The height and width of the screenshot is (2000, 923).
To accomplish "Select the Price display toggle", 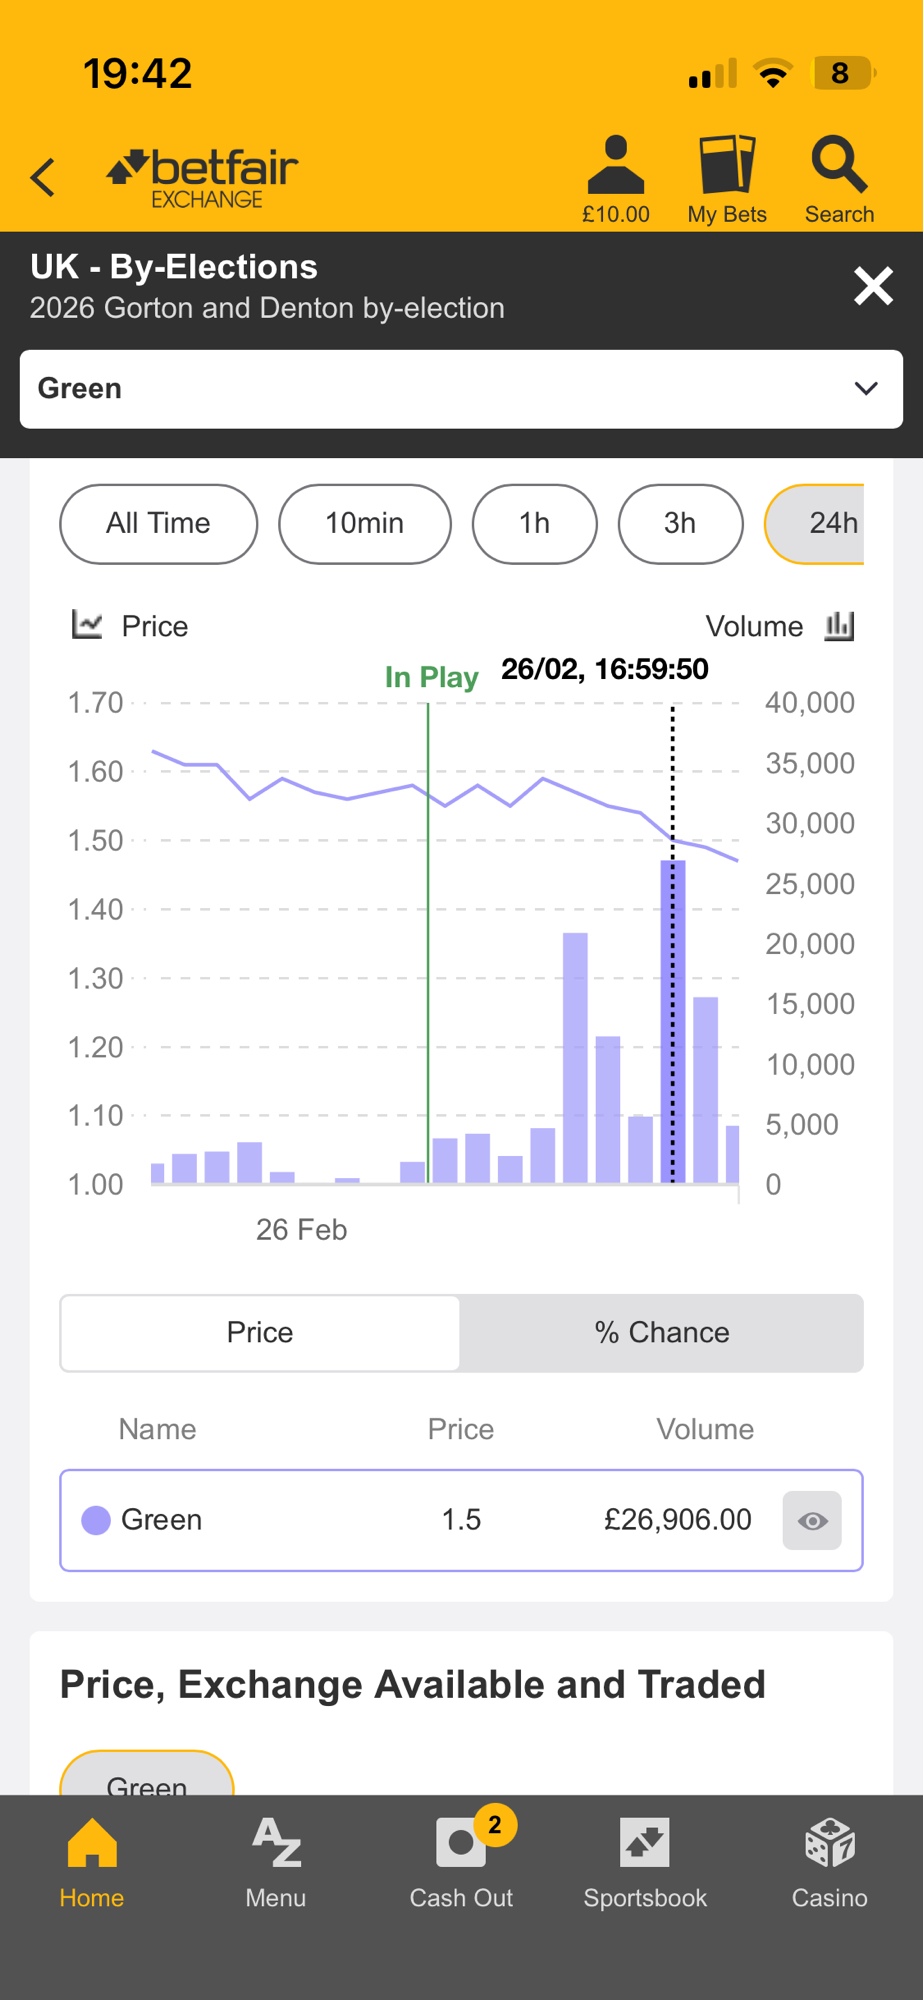I will [x=260, y=1333].
